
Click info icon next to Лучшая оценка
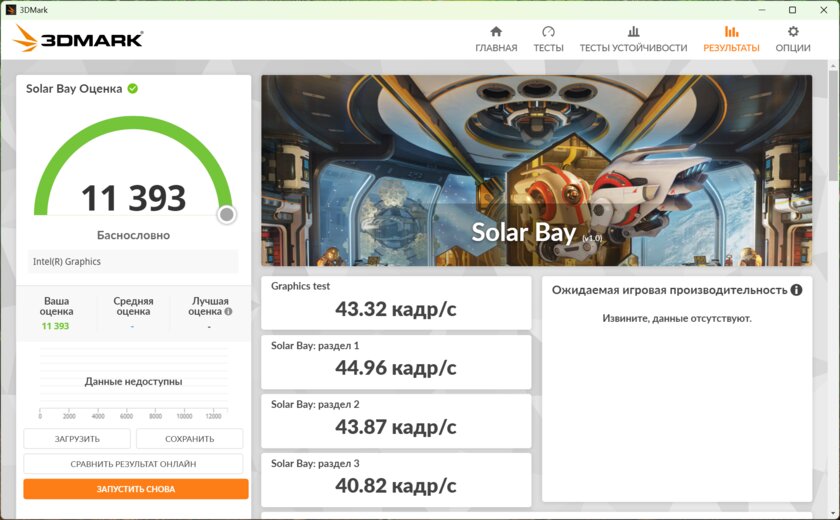tap(228, 311)
